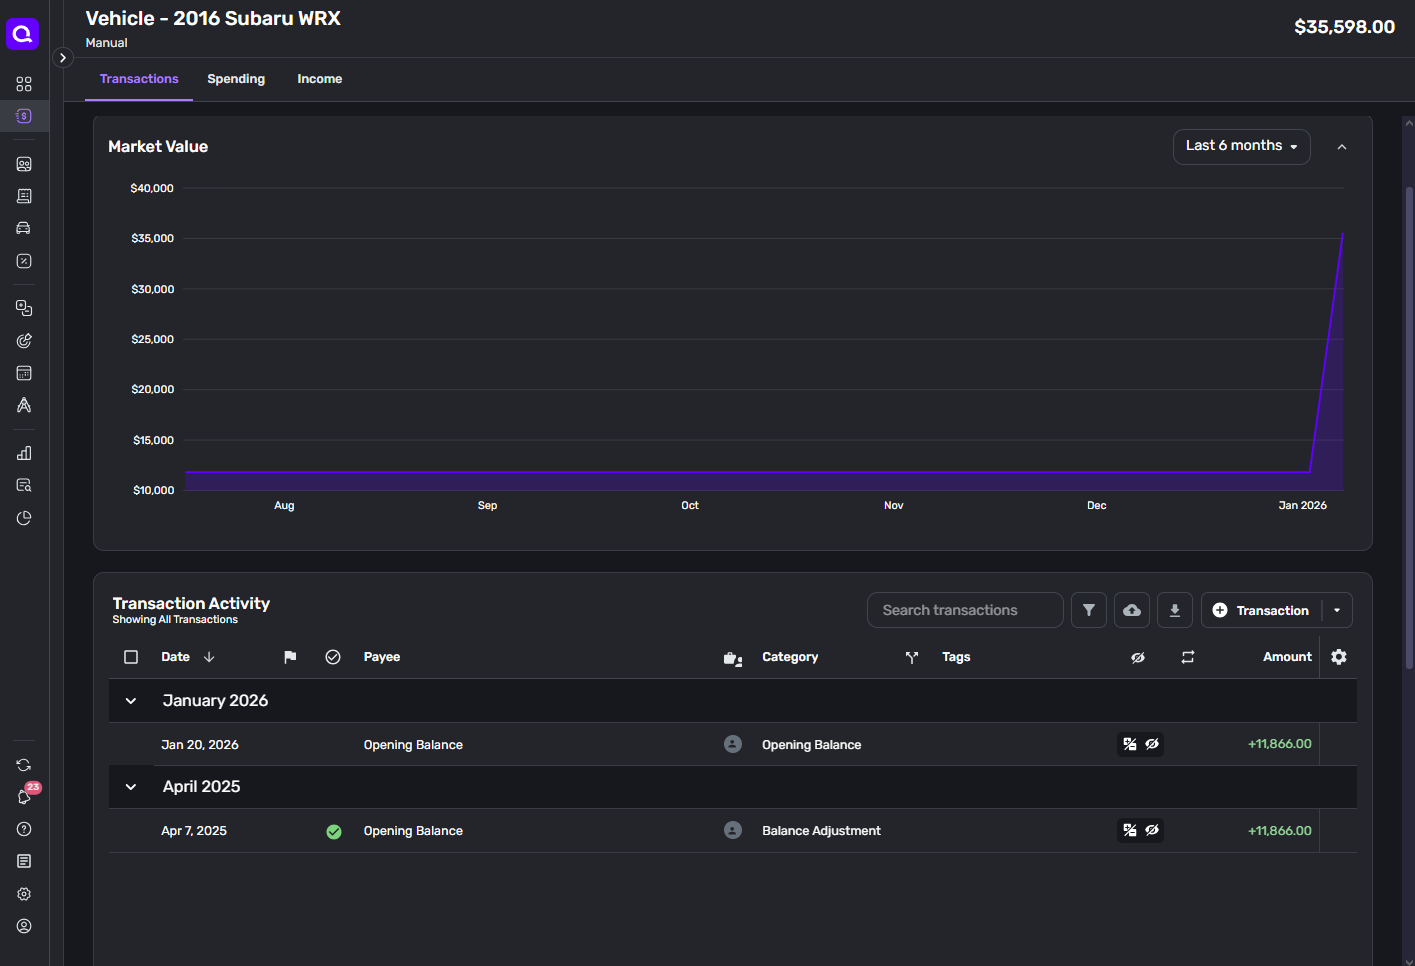This screenshot has width=1415, height=966.
Task: Collapse the April 2025 group
Action: point(131,787)
